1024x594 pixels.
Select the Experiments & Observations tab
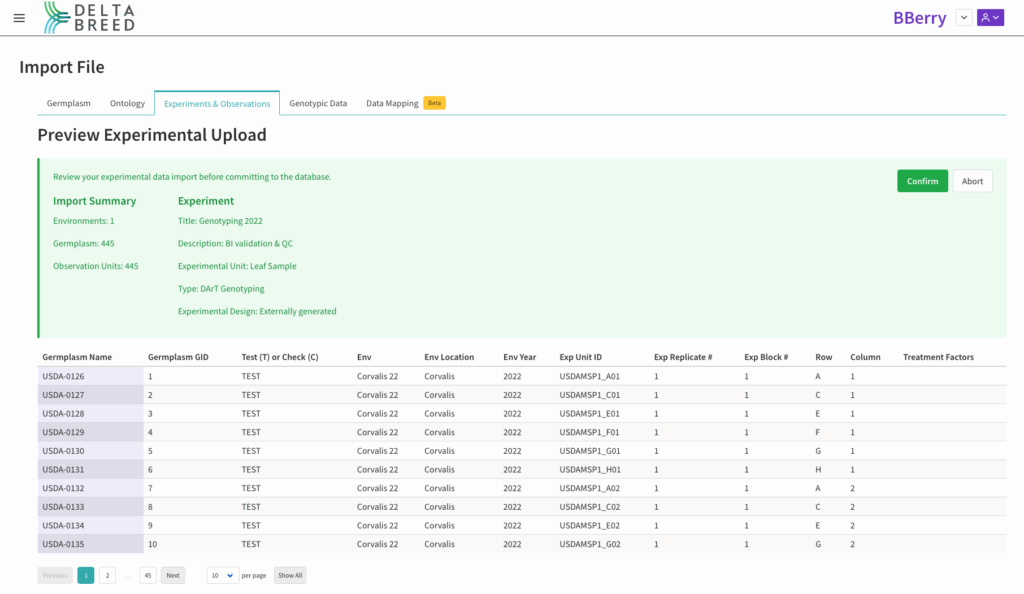pos(217,103)
